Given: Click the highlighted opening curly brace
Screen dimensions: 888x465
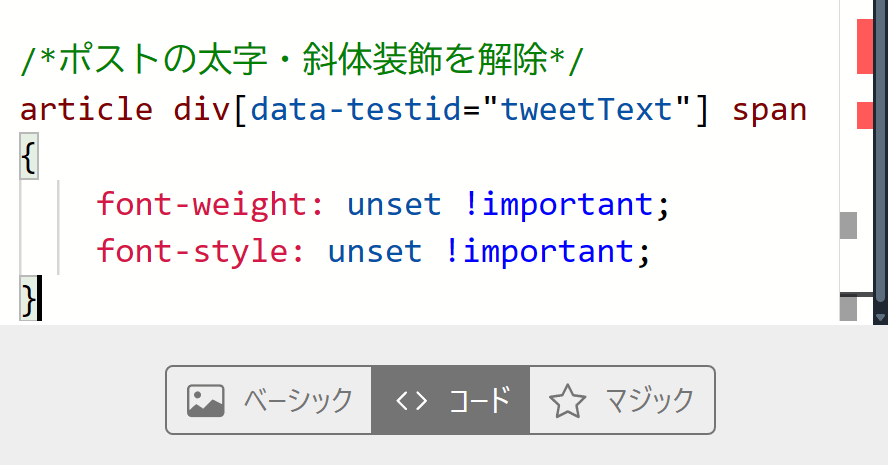Looking at the screenshot, I should [28, 157].
